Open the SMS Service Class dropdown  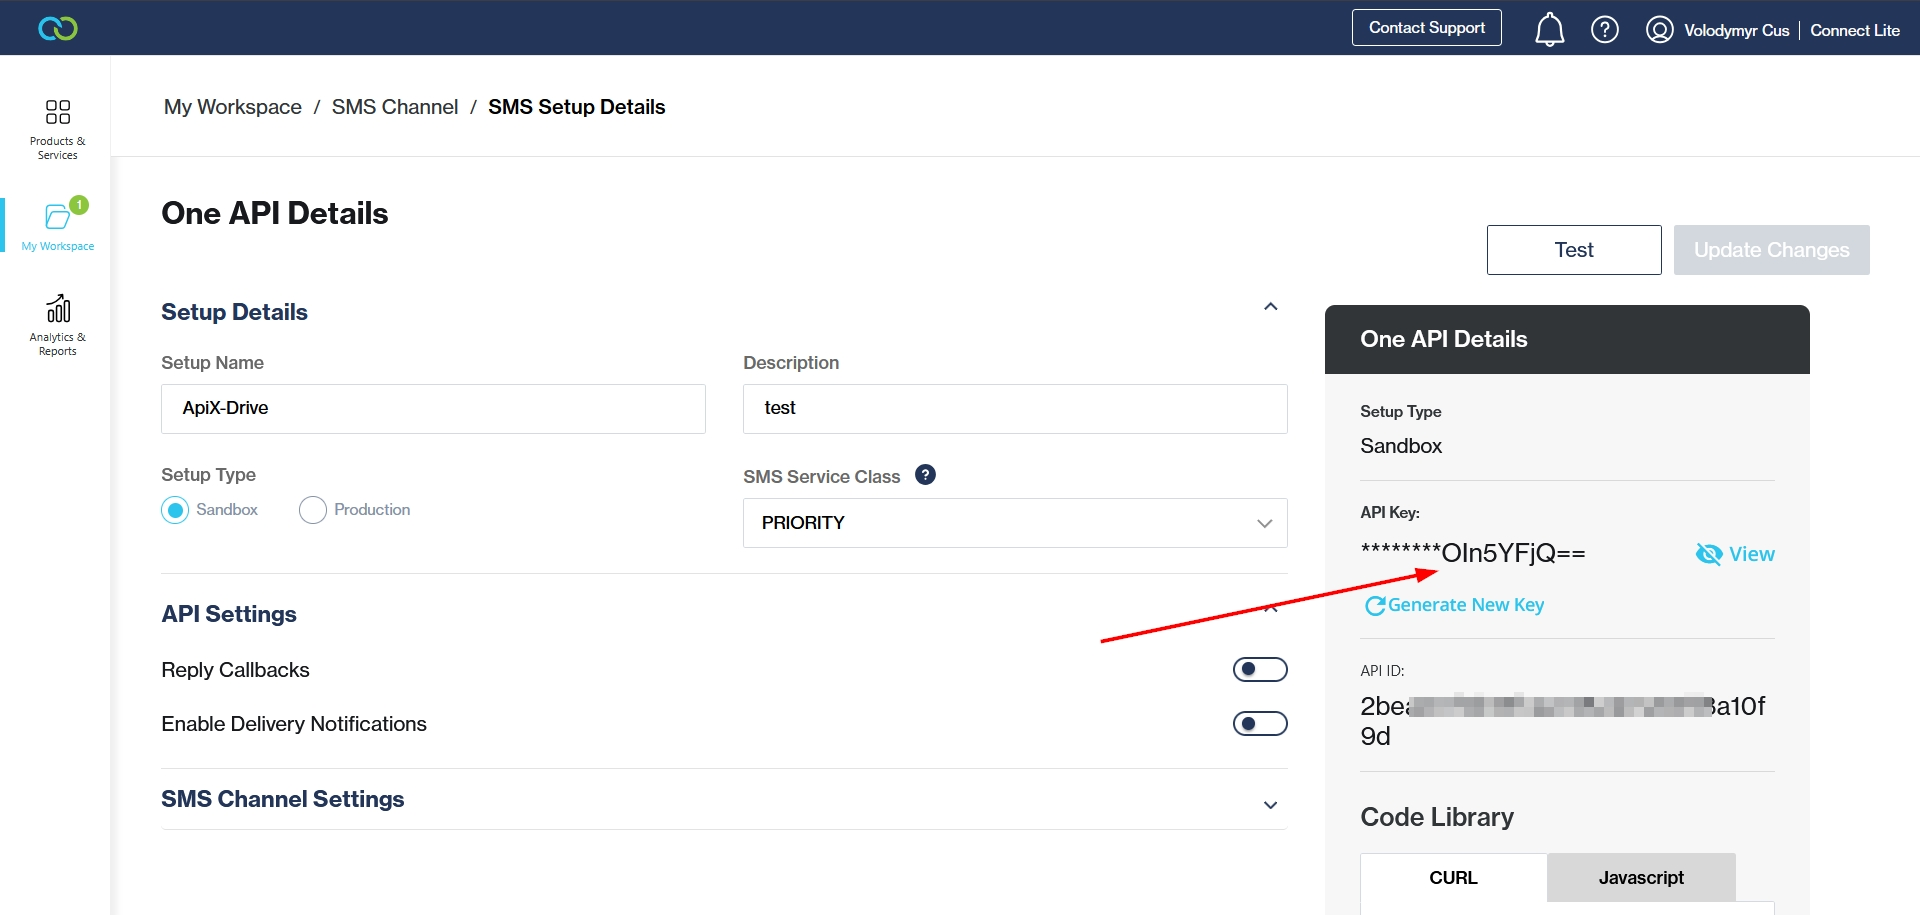coord(1014,523)
